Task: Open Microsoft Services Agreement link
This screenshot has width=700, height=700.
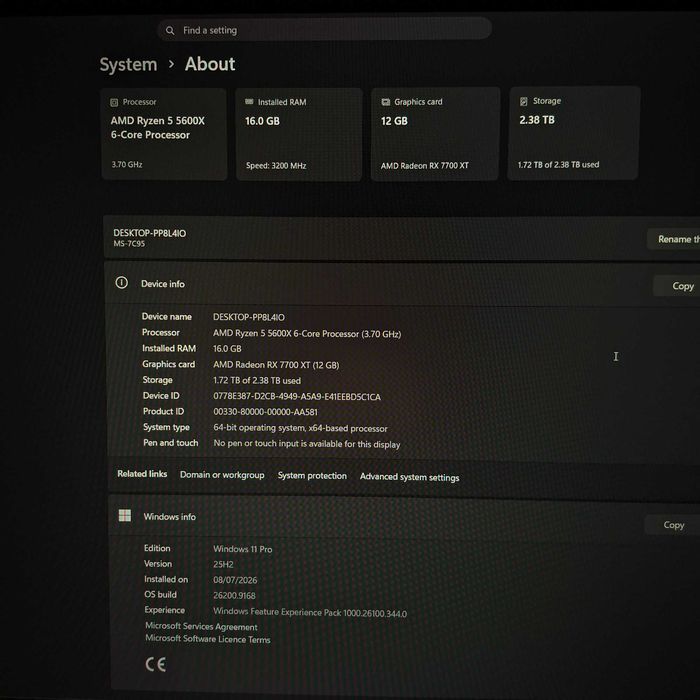Action: [x=201, y=626]
